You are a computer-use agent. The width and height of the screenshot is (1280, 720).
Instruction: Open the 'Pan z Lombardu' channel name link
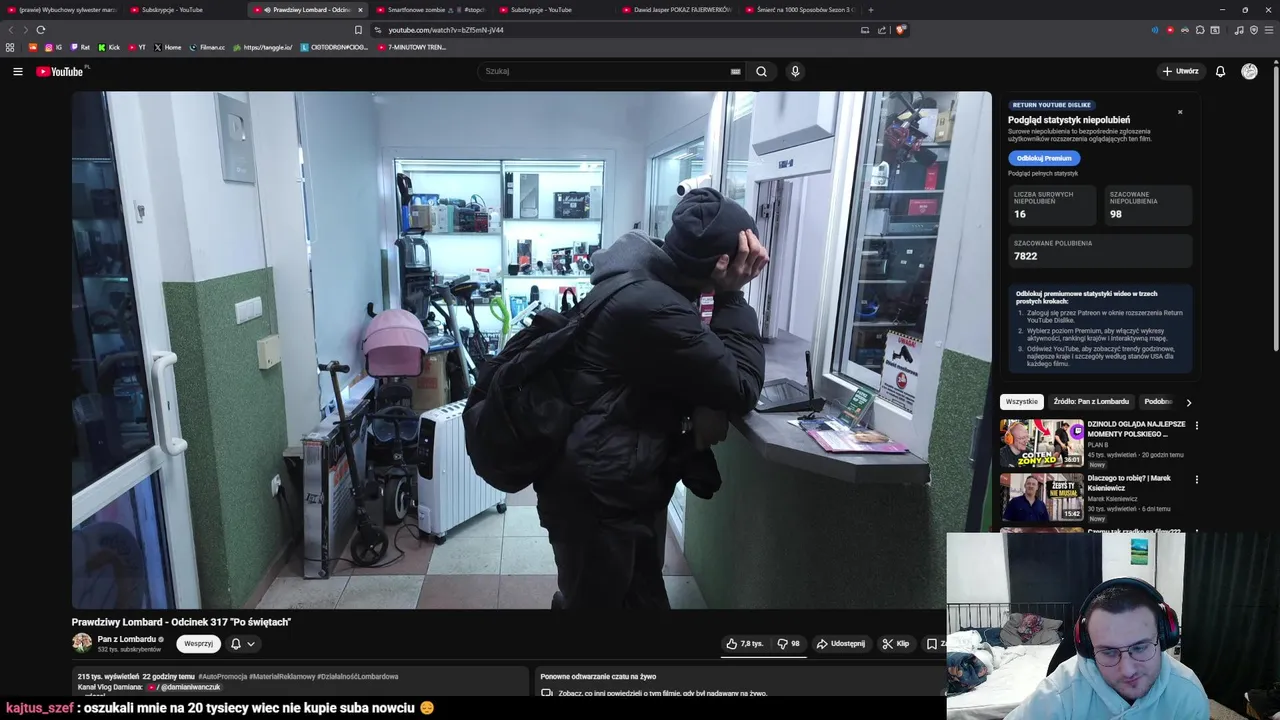(127, 639)
